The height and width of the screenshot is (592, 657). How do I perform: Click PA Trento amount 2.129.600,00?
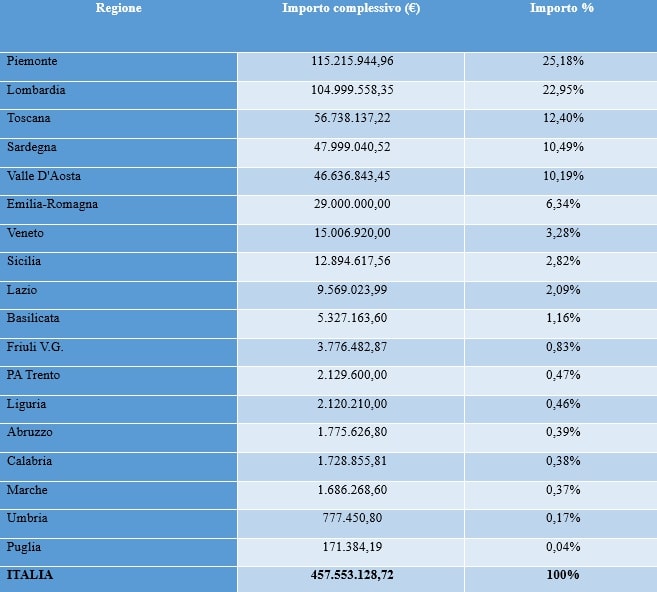pyautogui.click(x=352, y=375)
